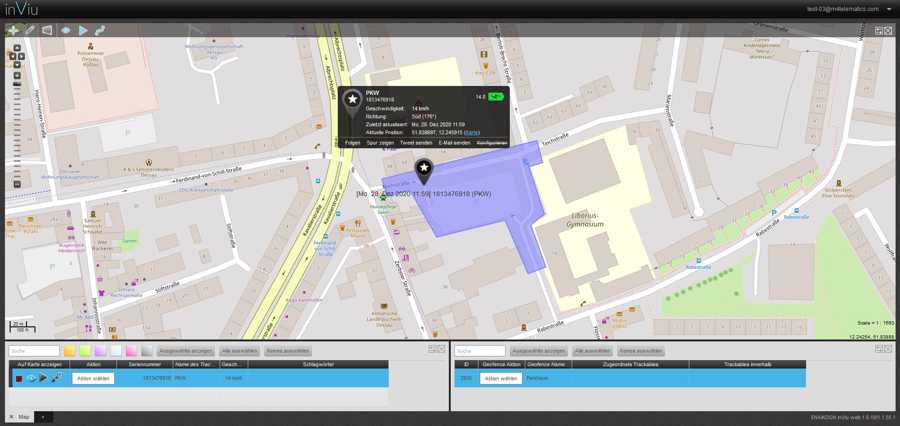Pan the map left with arrow control
The width and height of the screenshot is (900, 426).
(13, 56)
